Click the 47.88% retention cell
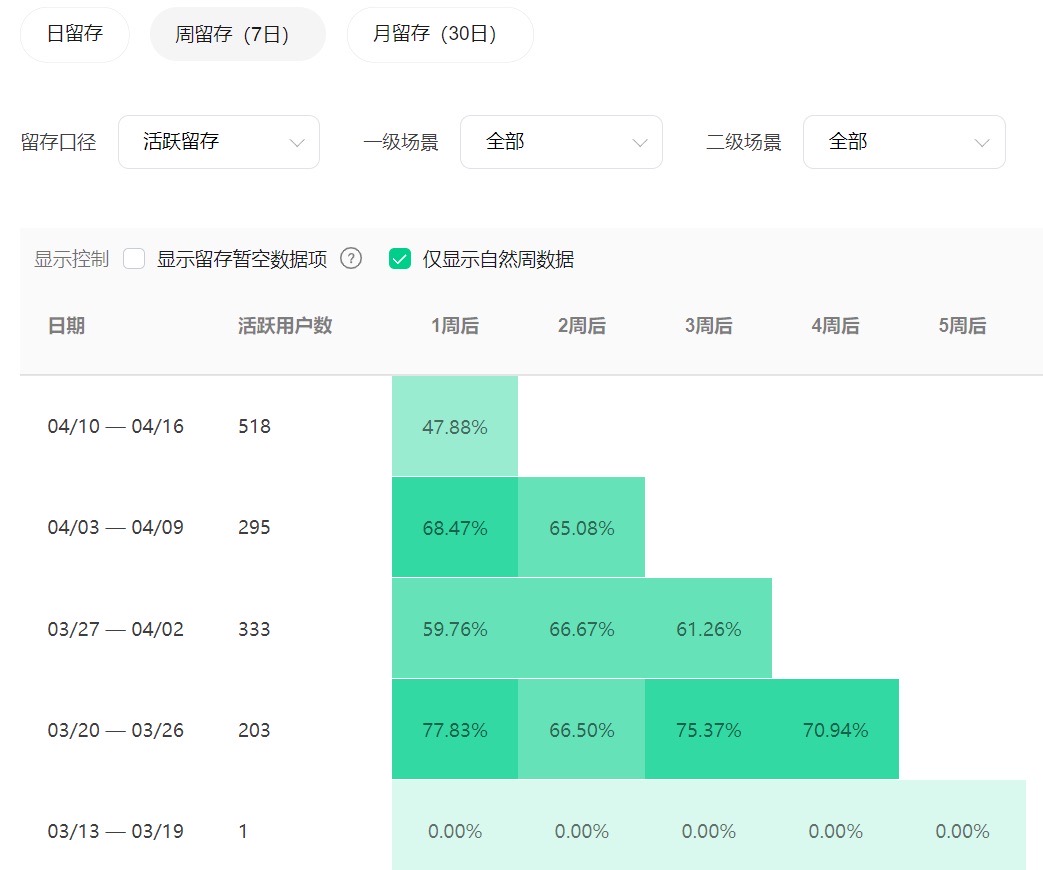Image resolution: width=1043 pixels, height=870 pixels. tap(455, 427)
